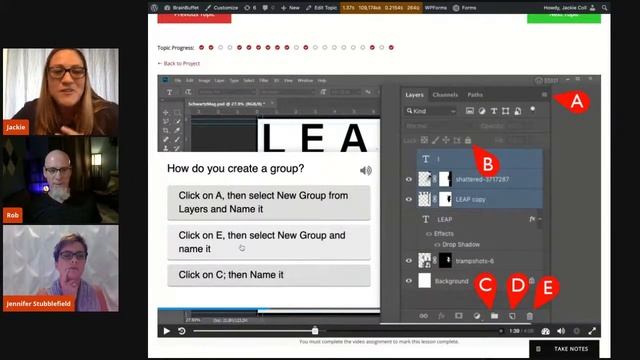This screenshot has width=640, height=360.
Task: Click Edit Topic in admin bar
Action: coord(322,8)
